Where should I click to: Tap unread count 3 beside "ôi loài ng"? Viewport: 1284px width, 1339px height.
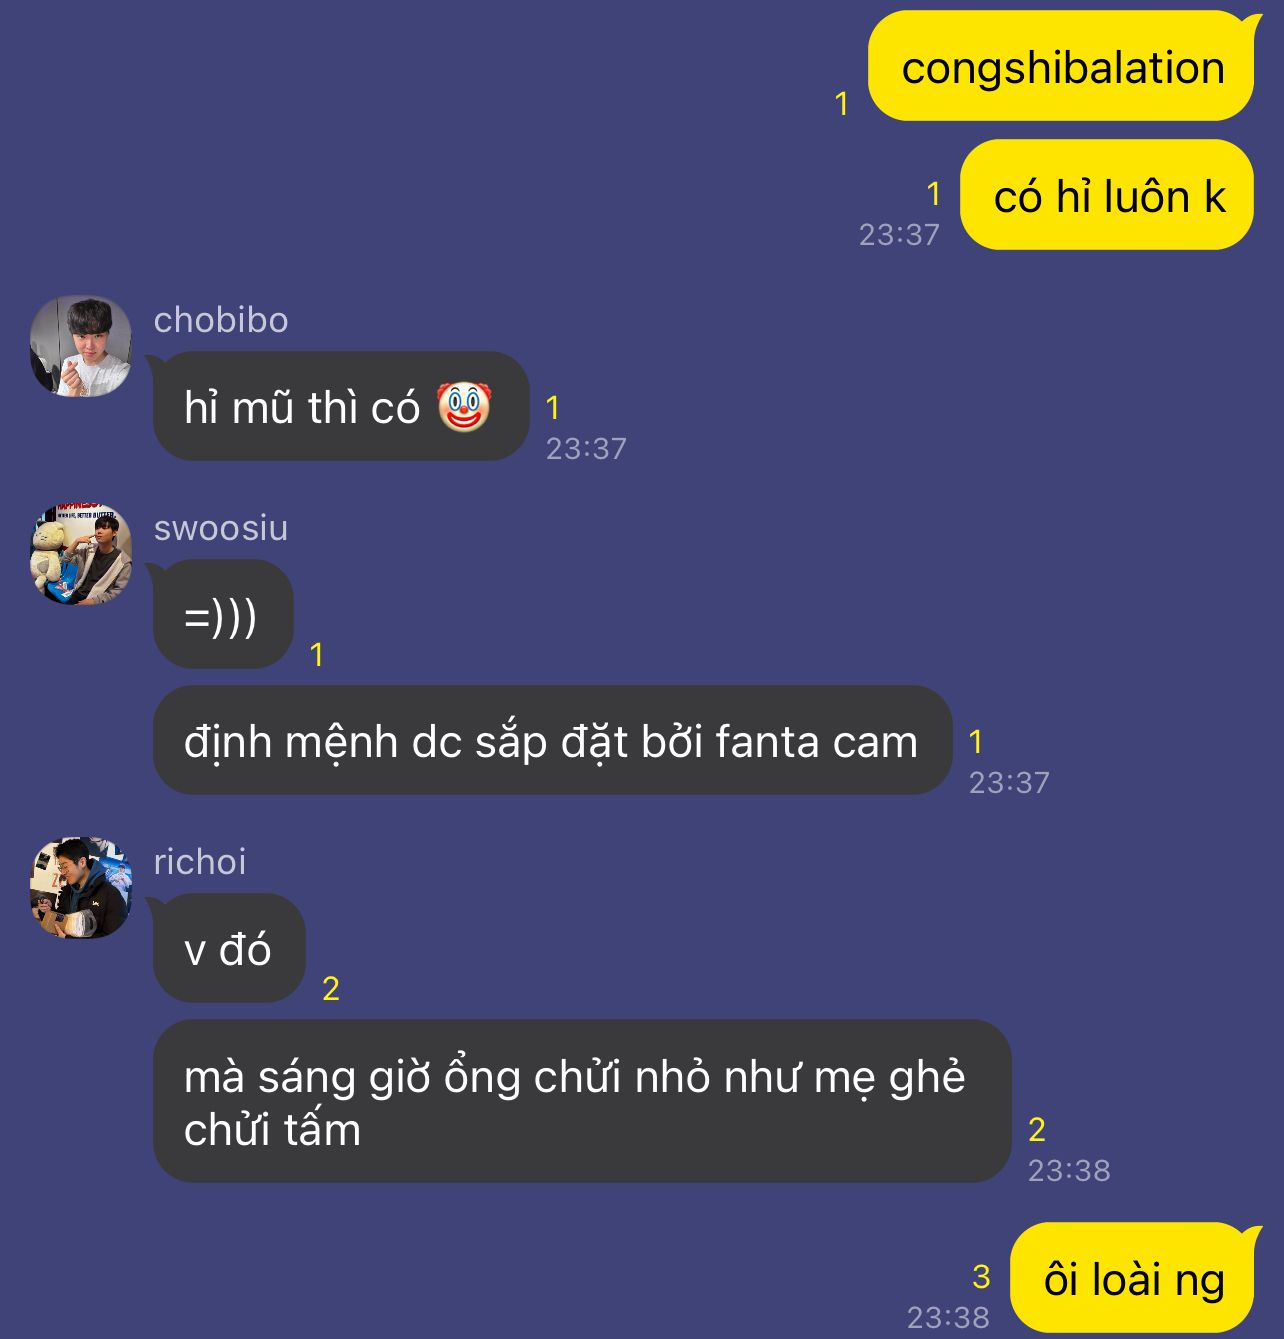[981, 1276]
